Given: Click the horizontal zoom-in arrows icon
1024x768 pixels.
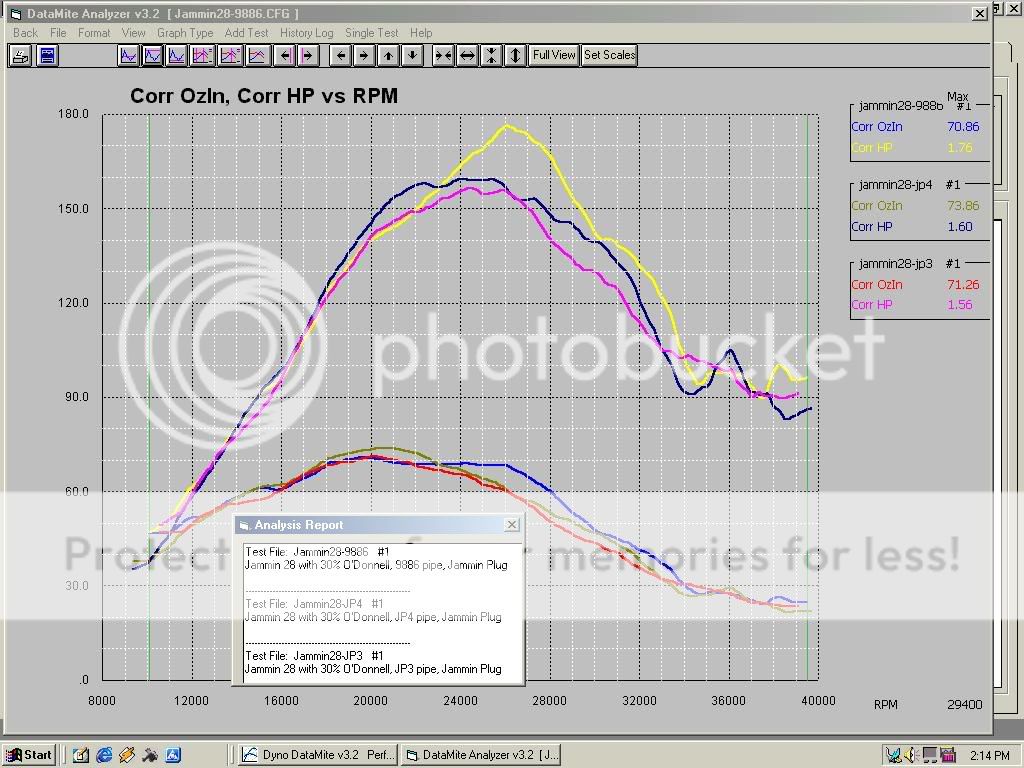Looking at the screenshot, I should pyautogui.click(x=444, y=55).
